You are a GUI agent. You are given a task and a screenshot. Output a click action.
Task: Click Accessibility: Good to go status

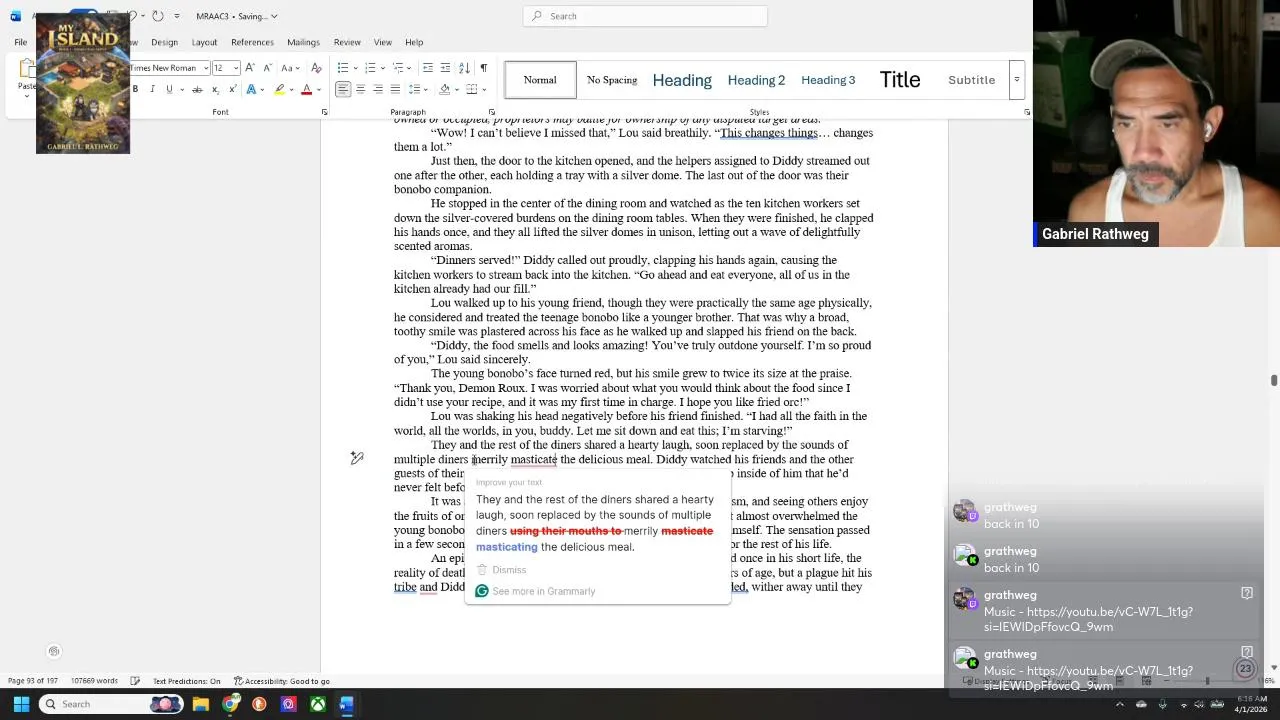point(282,681)
